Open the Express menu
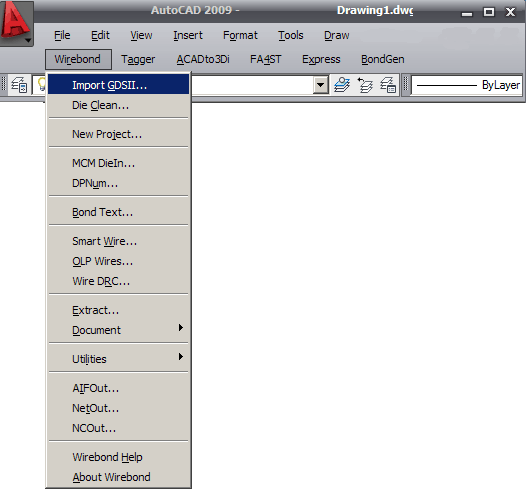526x497 pixels. 321,59
